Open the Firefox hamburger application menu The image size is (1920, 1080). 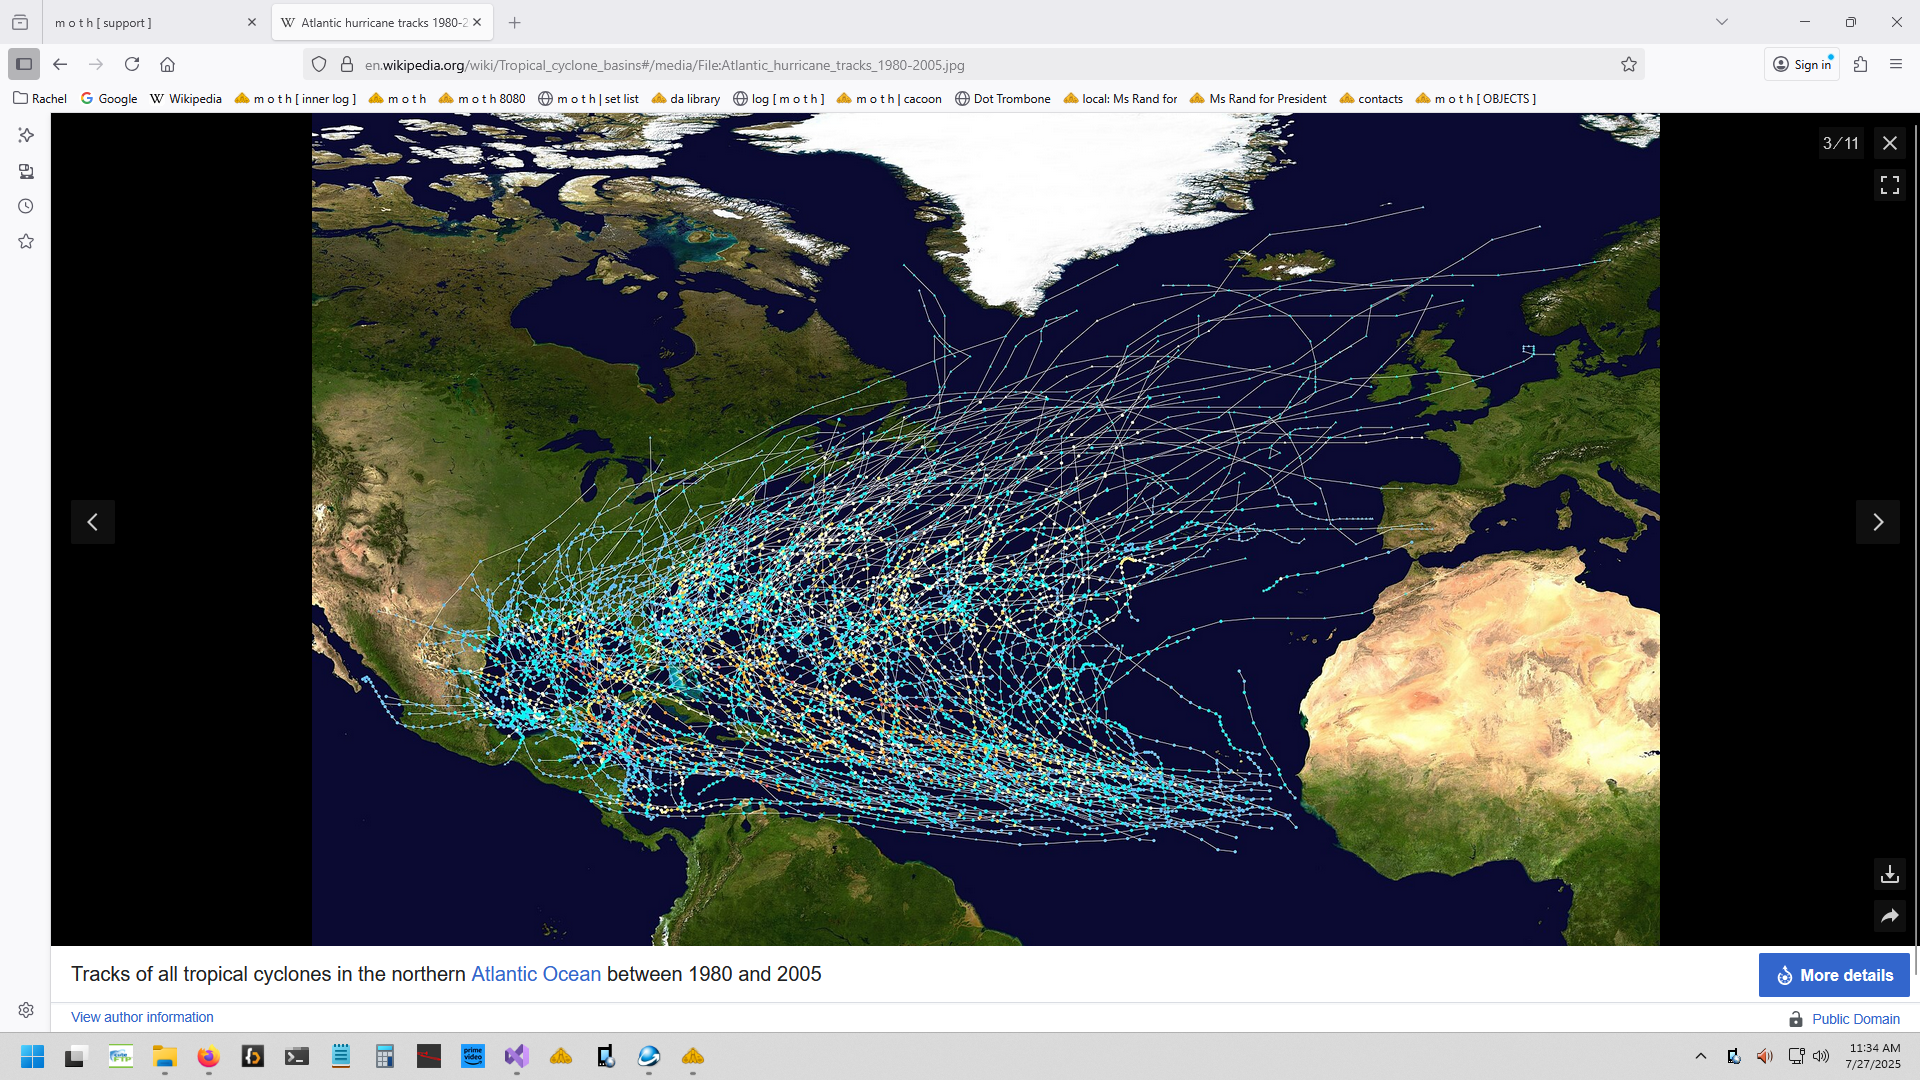(1895, 65)
